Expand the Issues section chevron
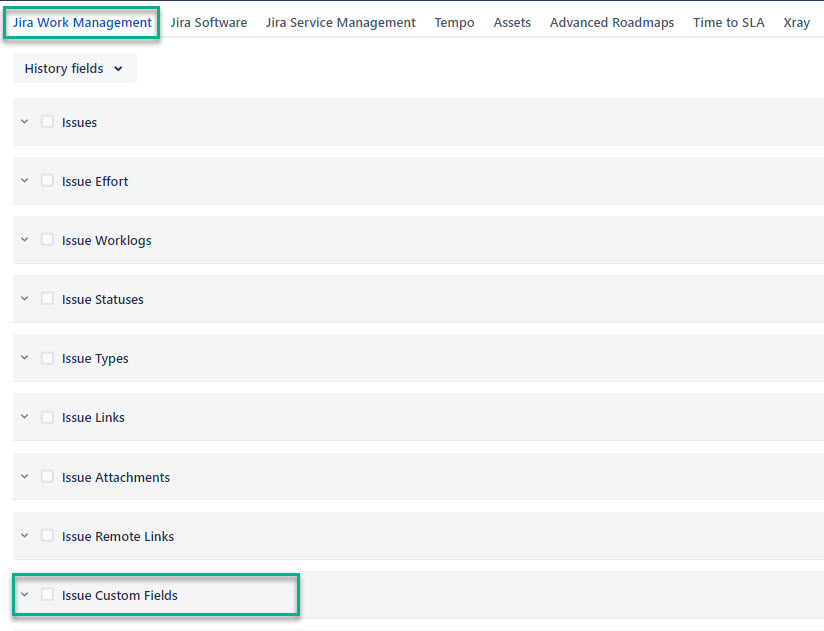Image resolution: width=824 pixels, height=631 pixels. 25,122
